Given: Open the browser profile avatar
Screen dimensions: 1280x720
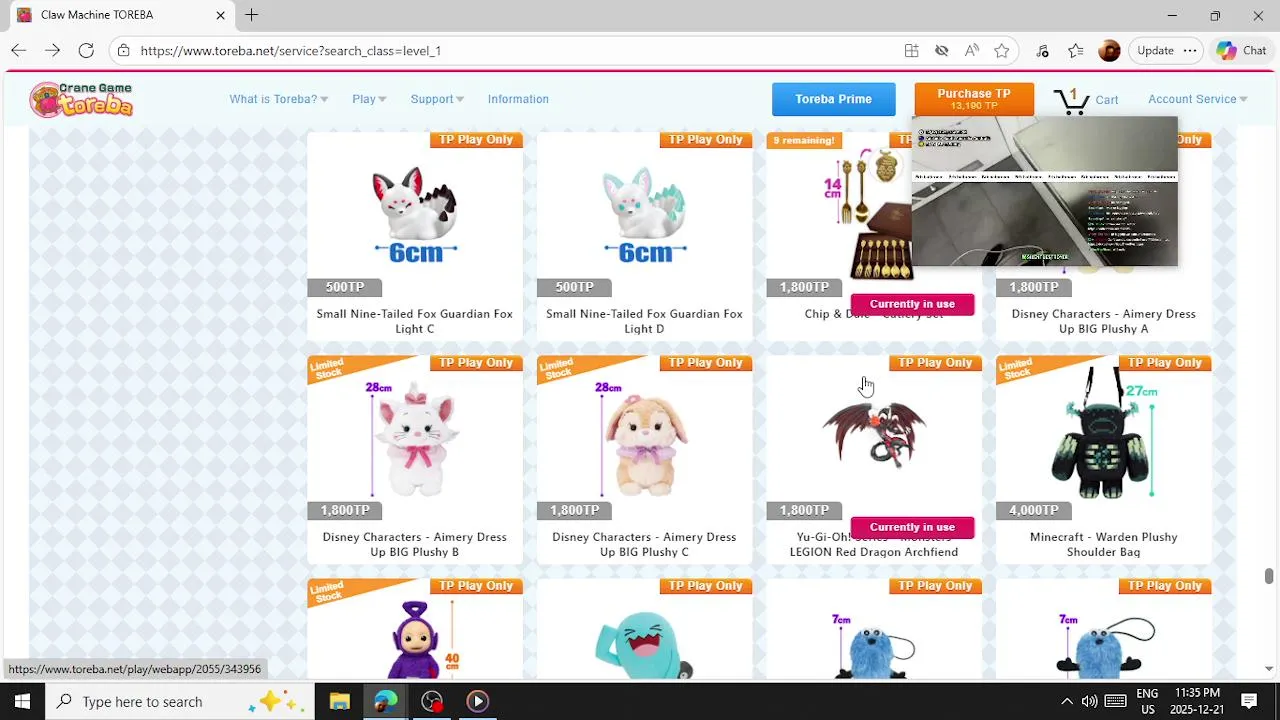Looking at the screenshot, I should coord(1109,51).
